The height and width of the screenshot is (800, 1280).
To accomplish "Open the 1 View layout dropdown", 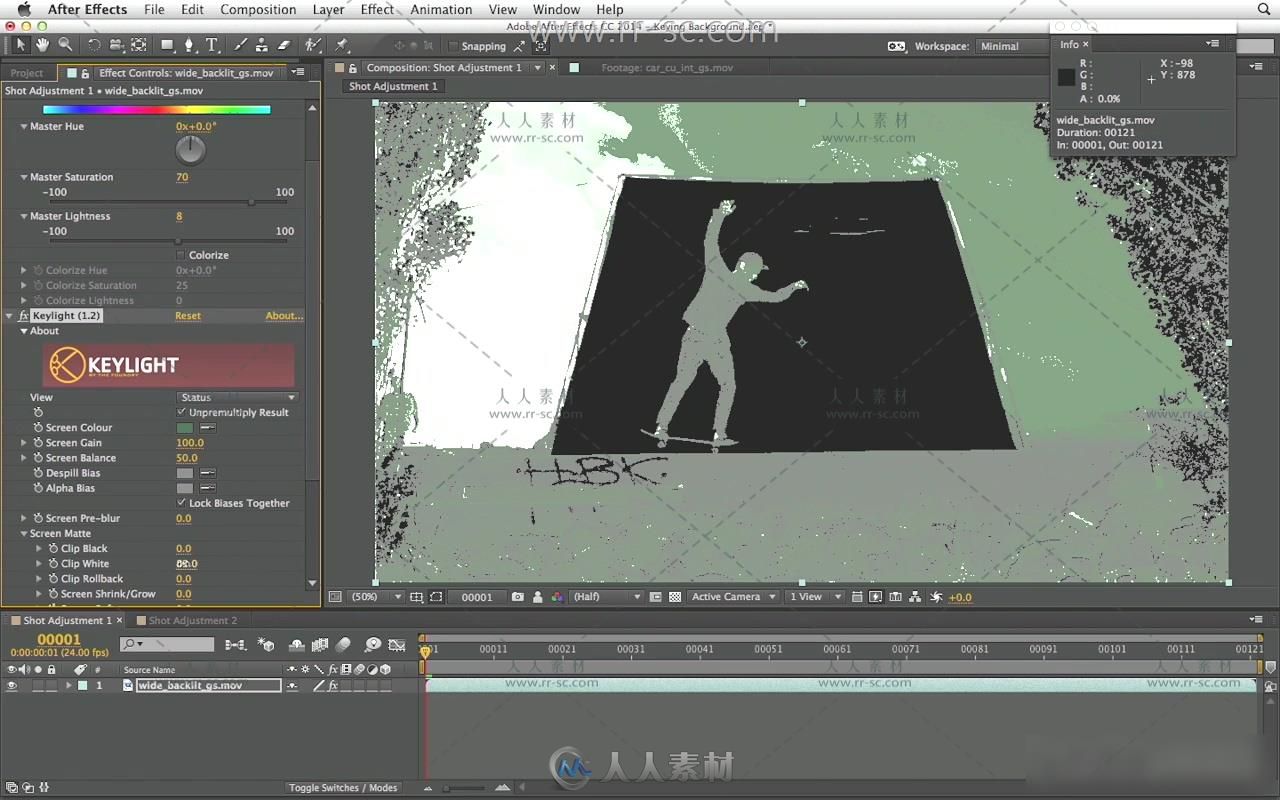I will click(x=815, y=597).
